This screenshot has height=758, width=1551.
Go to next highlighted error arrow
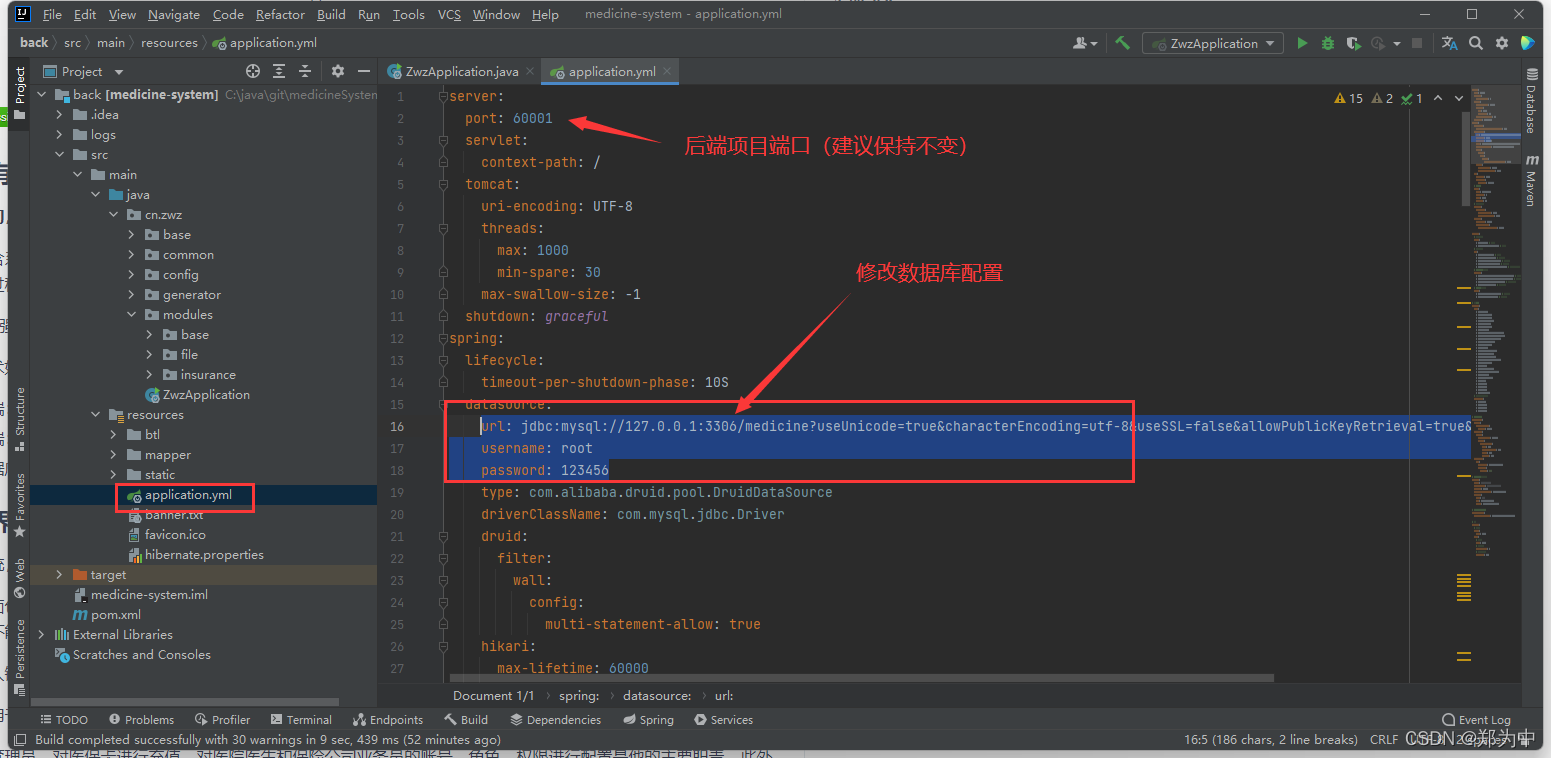tap(1459, 98)
